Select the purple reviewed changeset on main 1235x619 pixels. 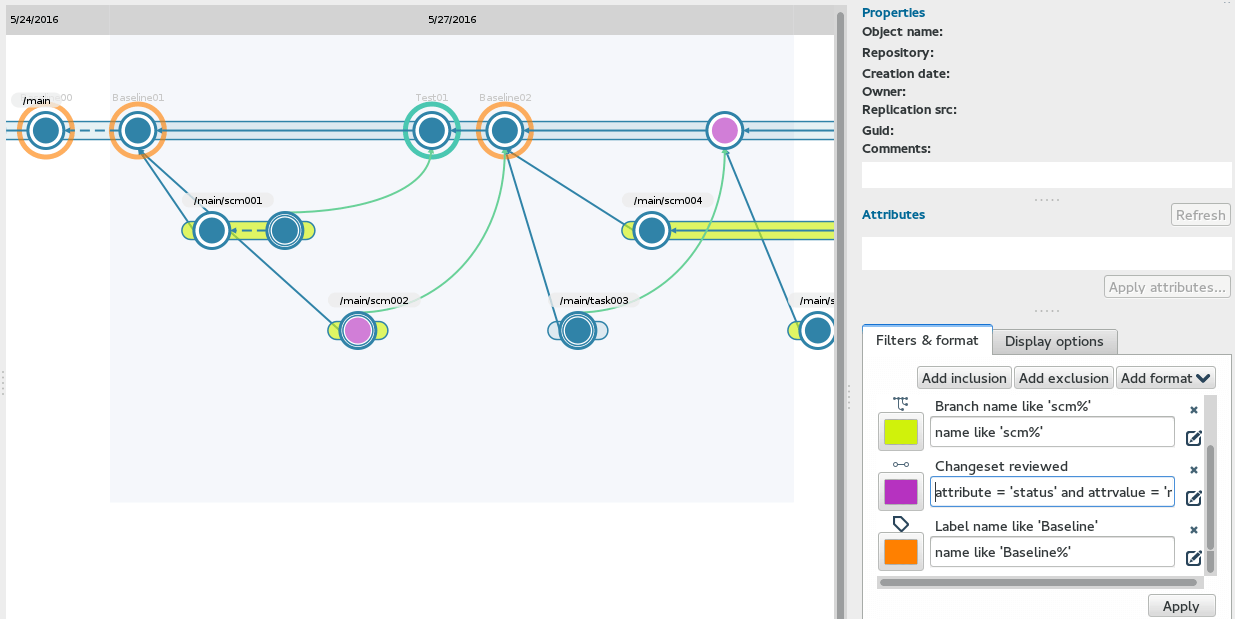(x=724, y=130)
